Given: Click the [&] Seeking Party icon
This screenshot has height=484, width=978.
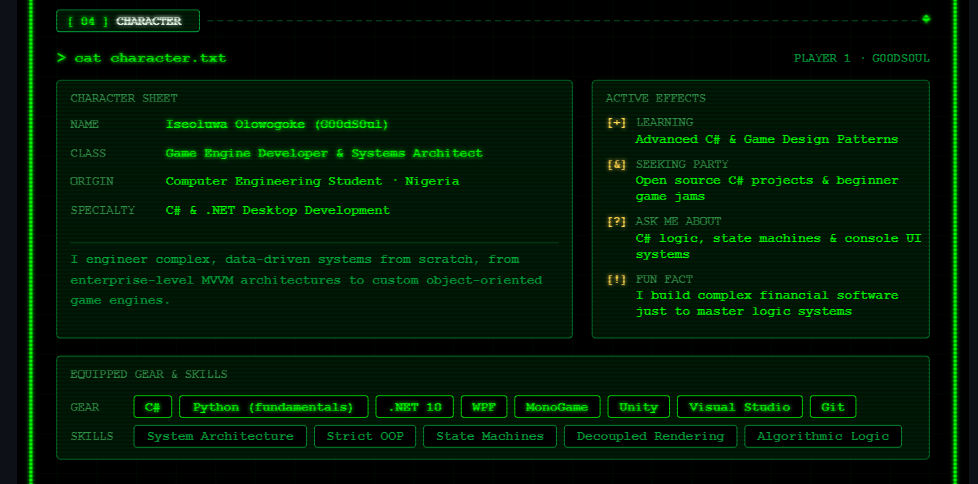Looking at the screenshot, I should (x=616, y=165).
